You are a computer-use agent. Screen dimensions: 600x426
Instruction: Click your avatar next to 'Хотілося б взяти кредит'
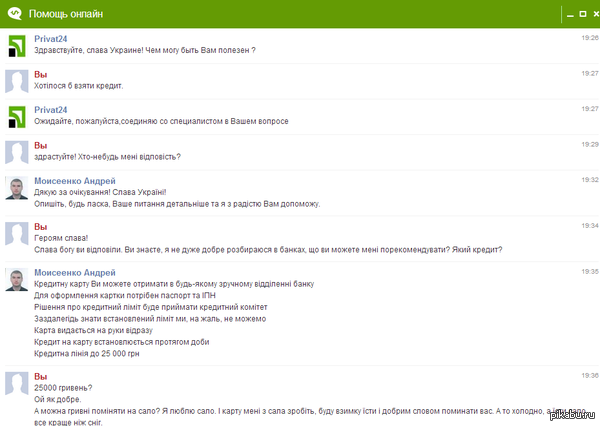(16, 81)
